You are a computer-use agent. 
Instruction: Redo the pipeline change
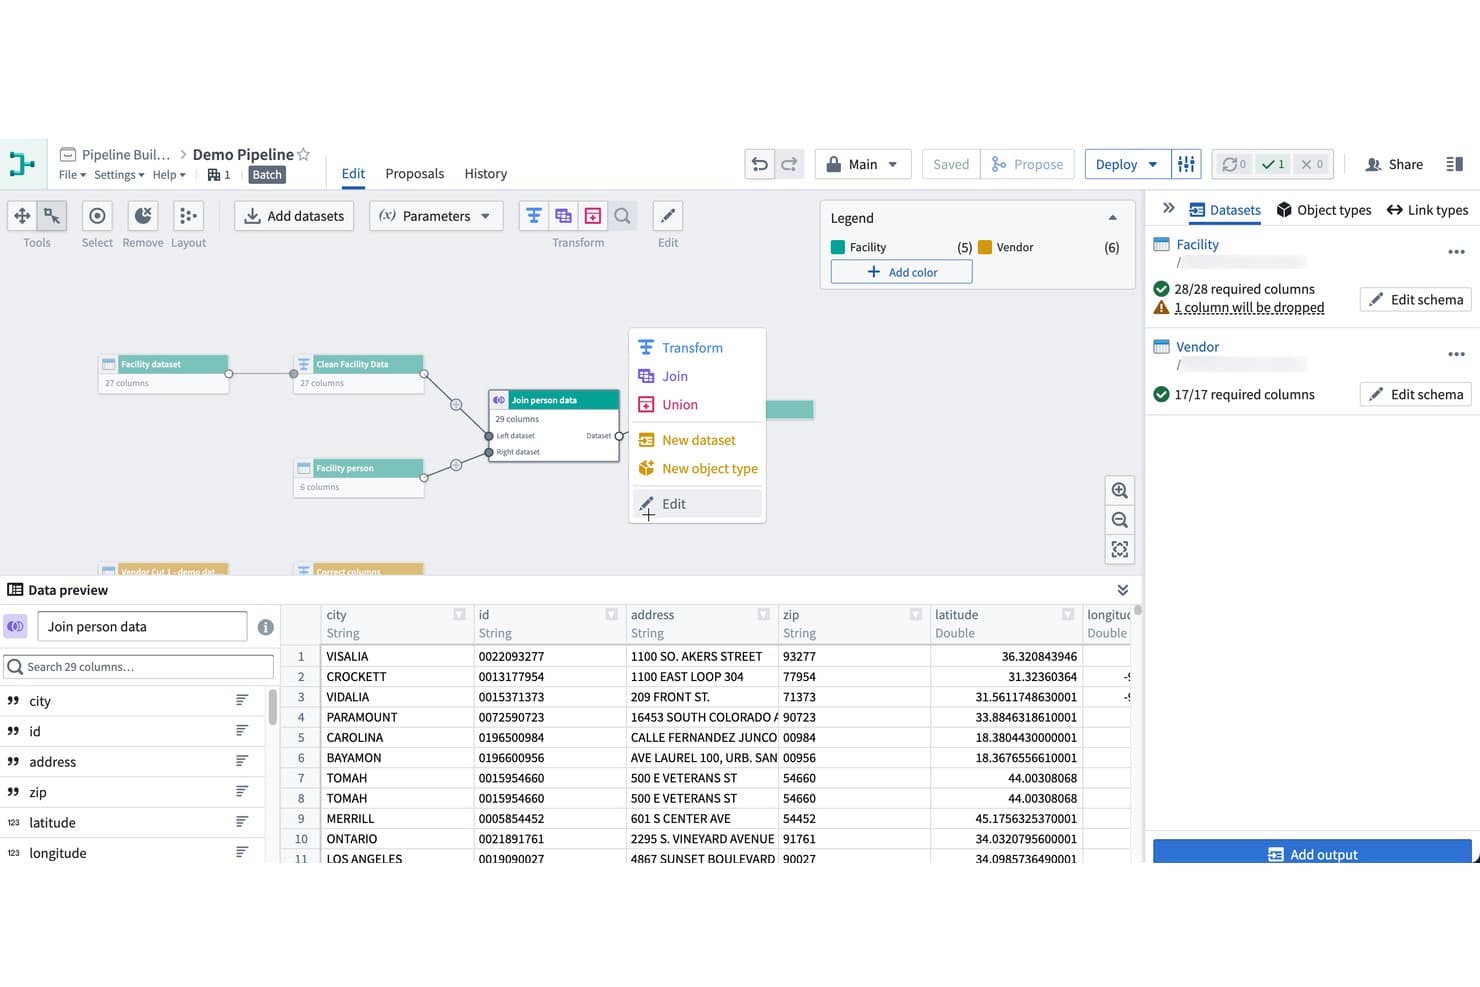[789, 164]
